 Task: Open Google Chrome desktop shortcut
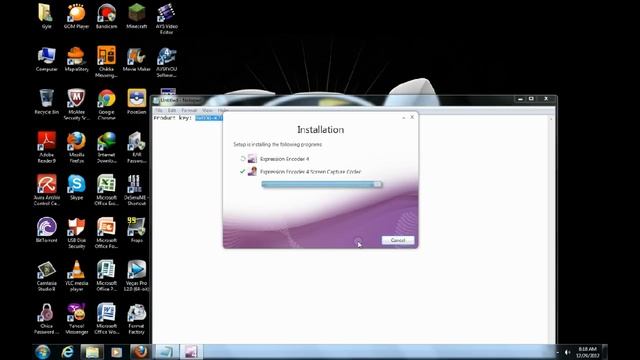[x=107, y=105]
